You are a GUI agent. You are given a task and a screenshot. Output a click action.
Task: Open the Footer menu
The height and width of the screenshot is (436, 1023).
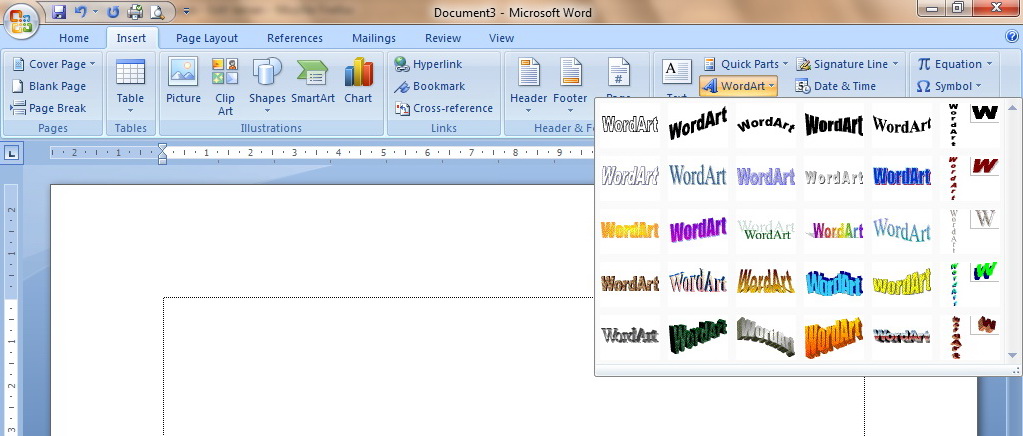pos(570,86)
